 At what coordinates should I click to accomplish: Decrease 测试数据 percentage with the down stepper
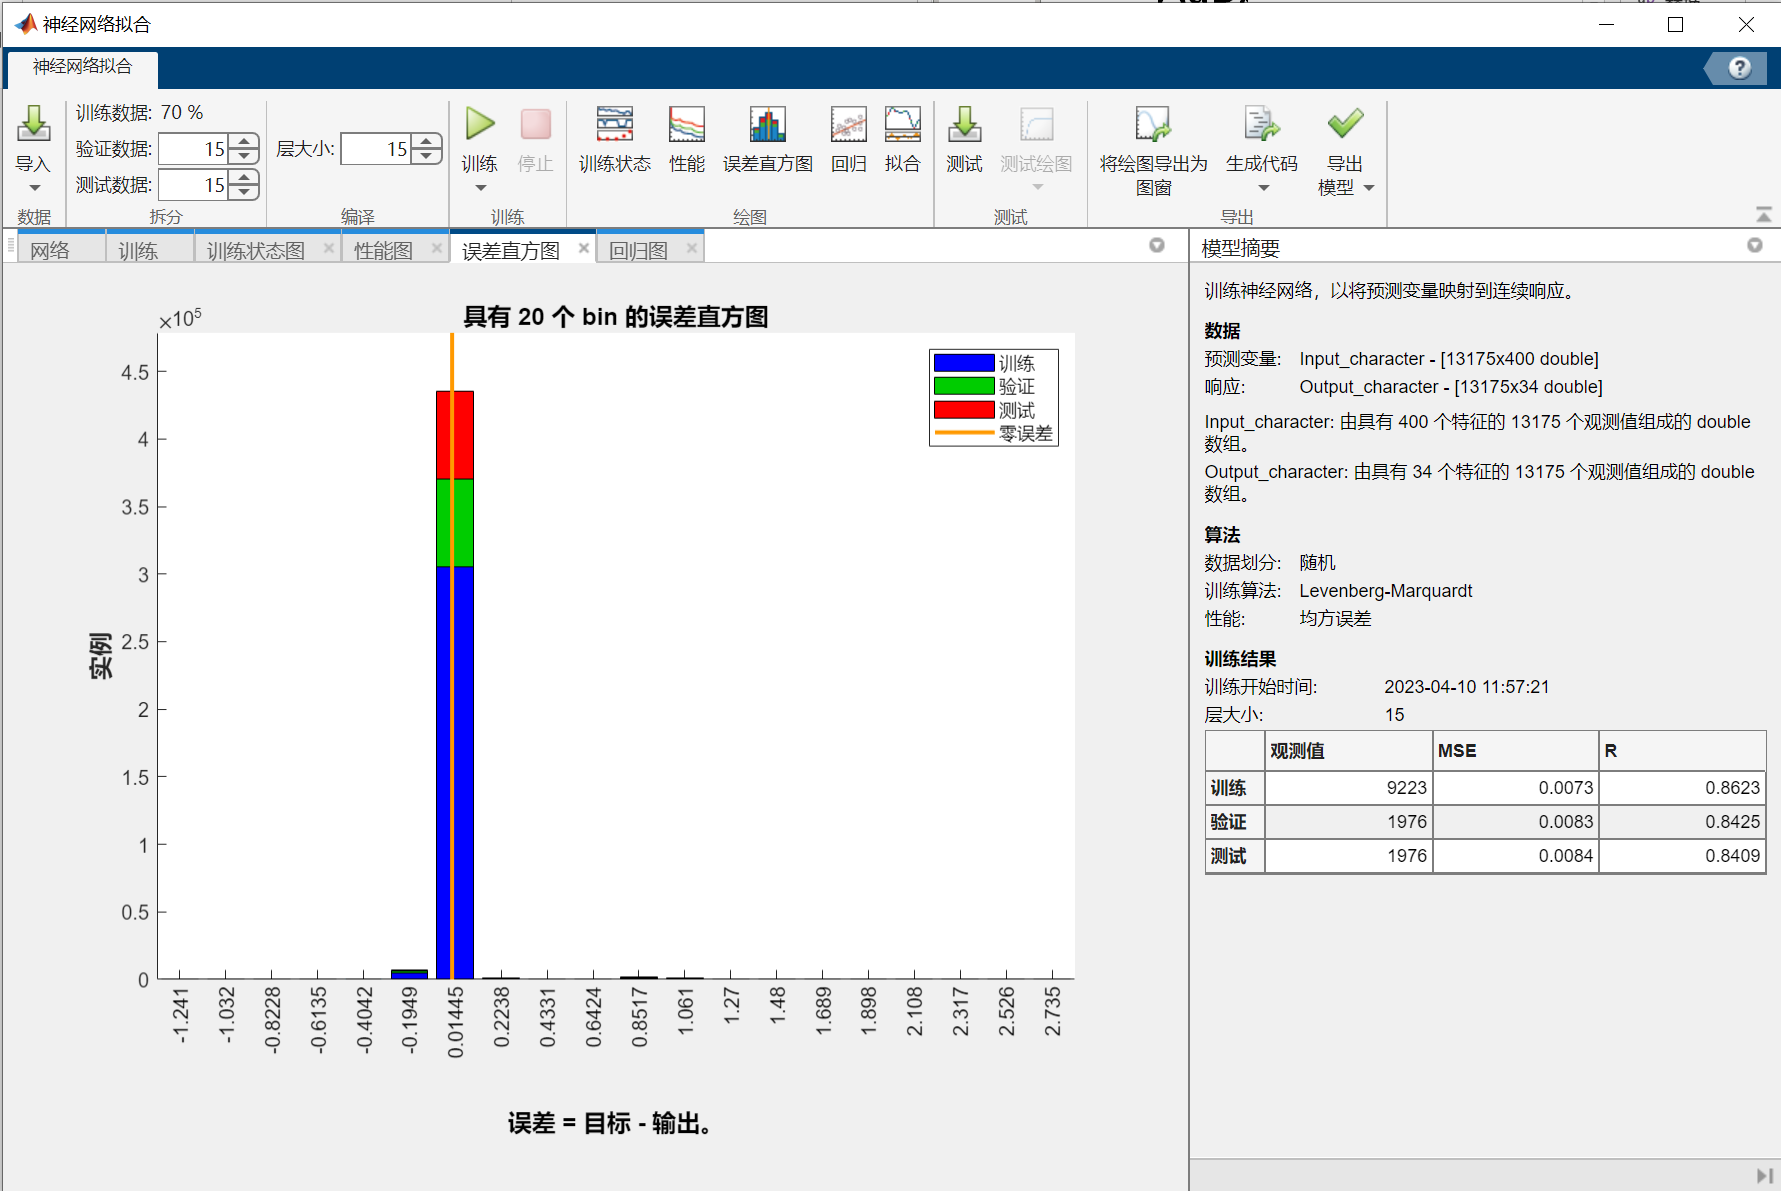pos(244,192)
